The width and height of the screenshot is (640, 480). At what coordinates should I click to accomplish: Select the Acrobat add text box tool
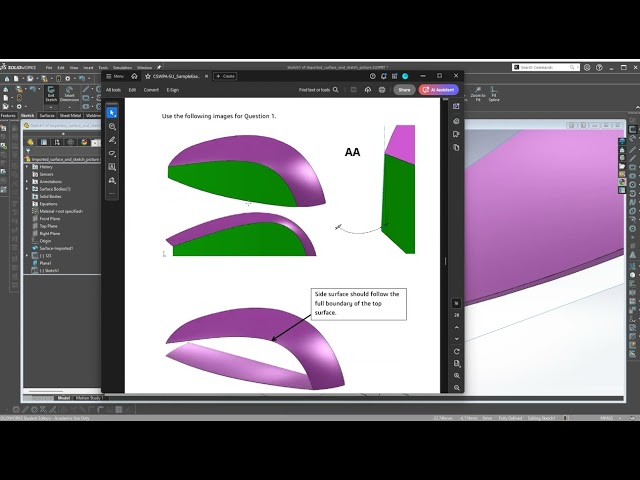point(112,167)
